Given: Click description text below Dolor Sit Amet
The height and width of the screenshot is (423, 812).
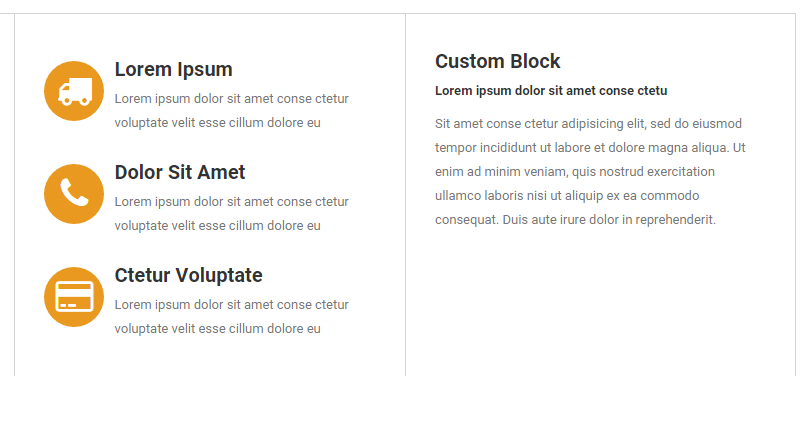Looking at the screenshot, I should click(231, 213).
